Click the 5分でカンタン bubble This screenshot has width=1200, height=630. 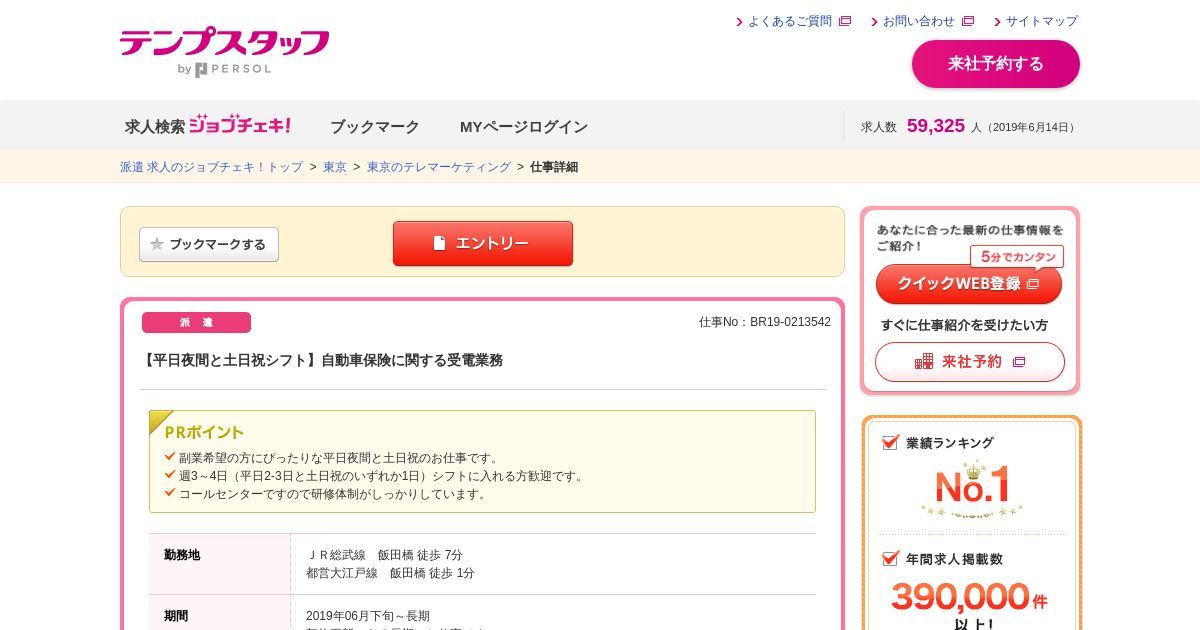[x=1017, y=256]
